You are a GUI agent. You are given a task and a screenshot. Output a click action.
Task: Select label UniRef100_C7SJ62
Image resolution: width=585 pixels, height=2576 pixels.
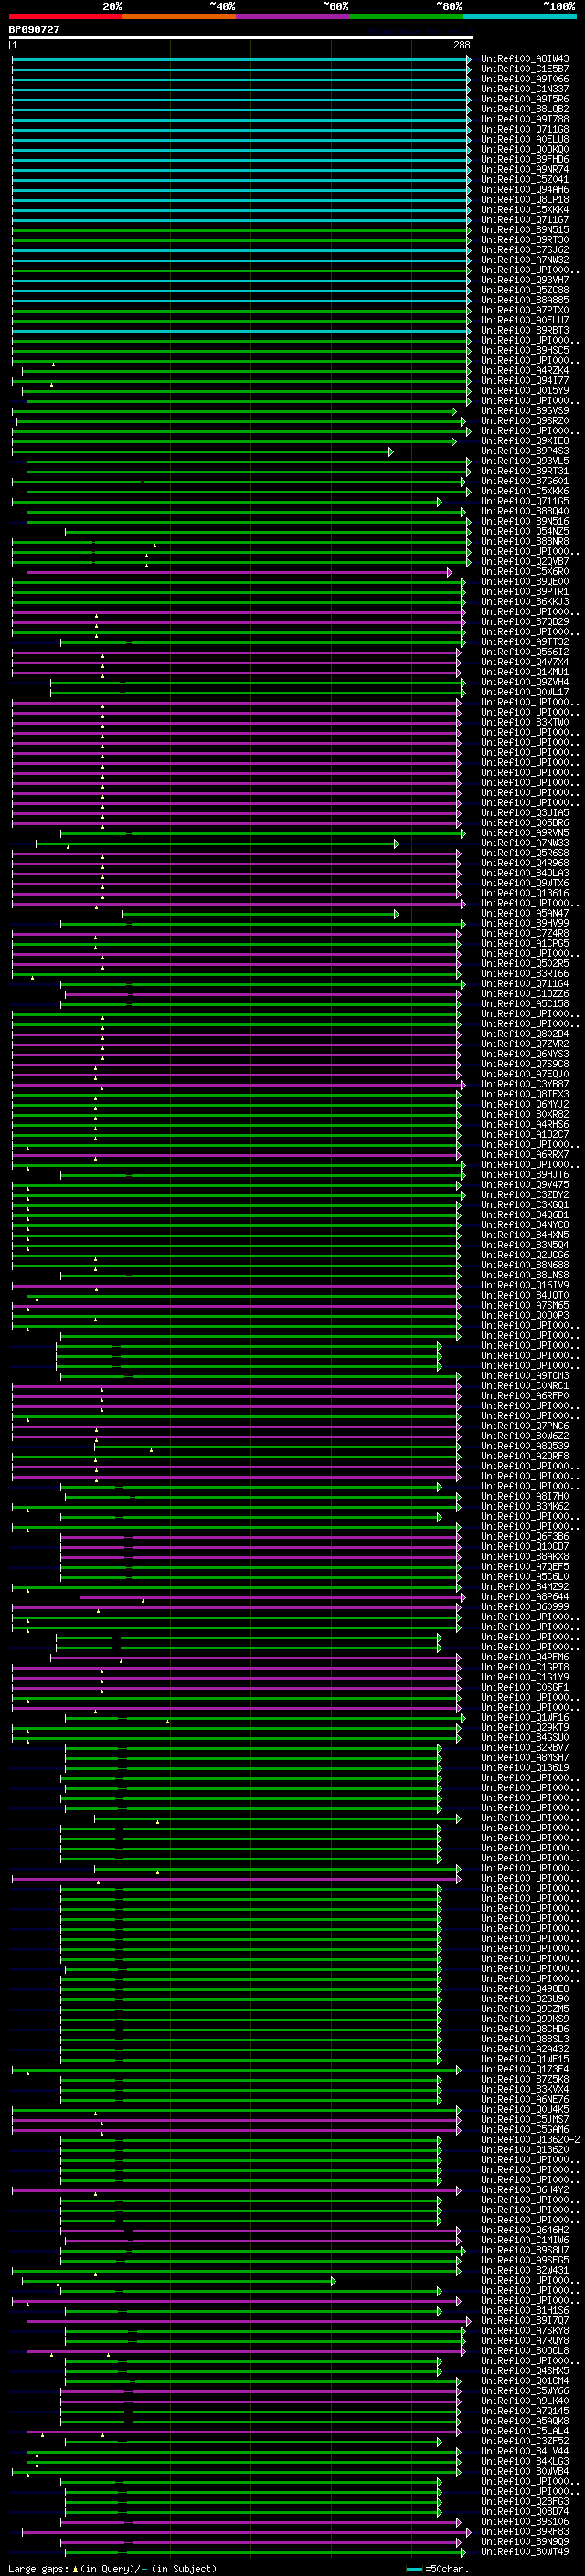pyautogui.click(x=524, y=250)
